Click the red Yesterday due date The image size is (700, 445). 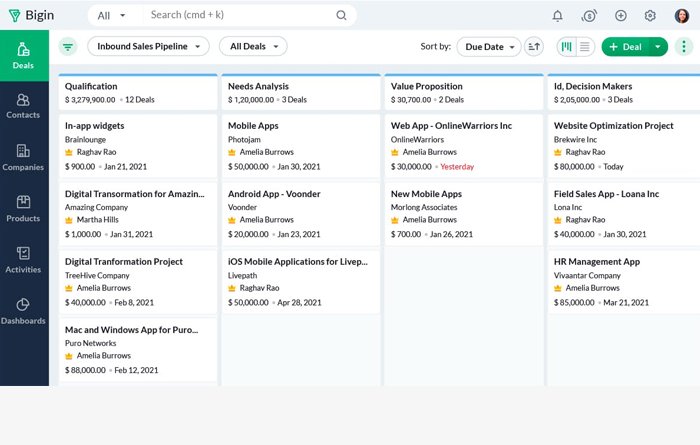pyautogui.click(x=457, y=167)
